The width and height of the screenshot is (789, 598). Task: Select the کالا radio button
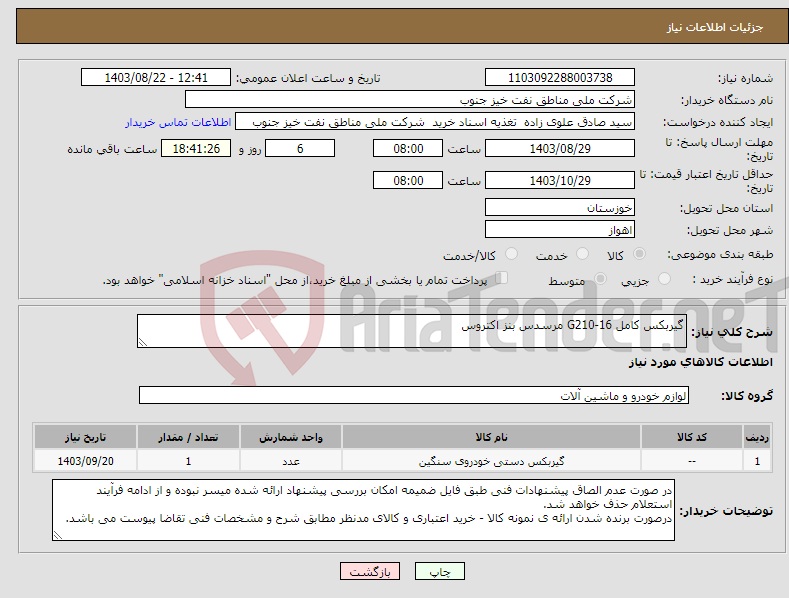tap(639, 254)
